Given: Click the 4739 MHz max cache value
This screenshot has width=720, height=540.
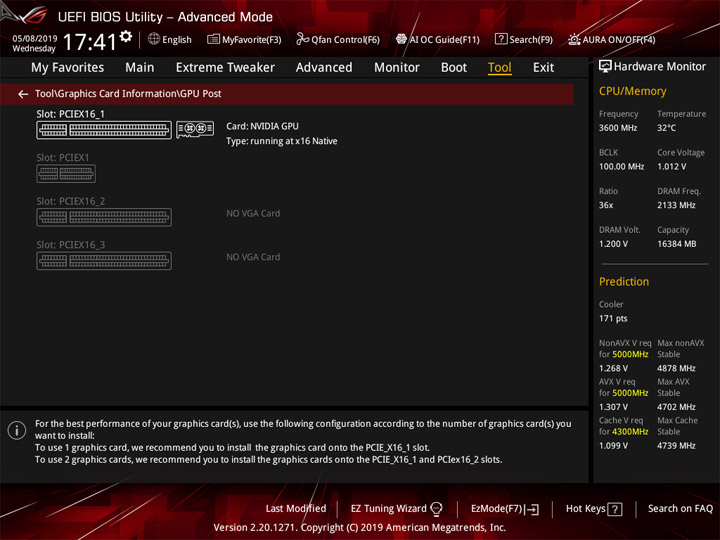Looking at the screenshot, I should tap(676, 445).
